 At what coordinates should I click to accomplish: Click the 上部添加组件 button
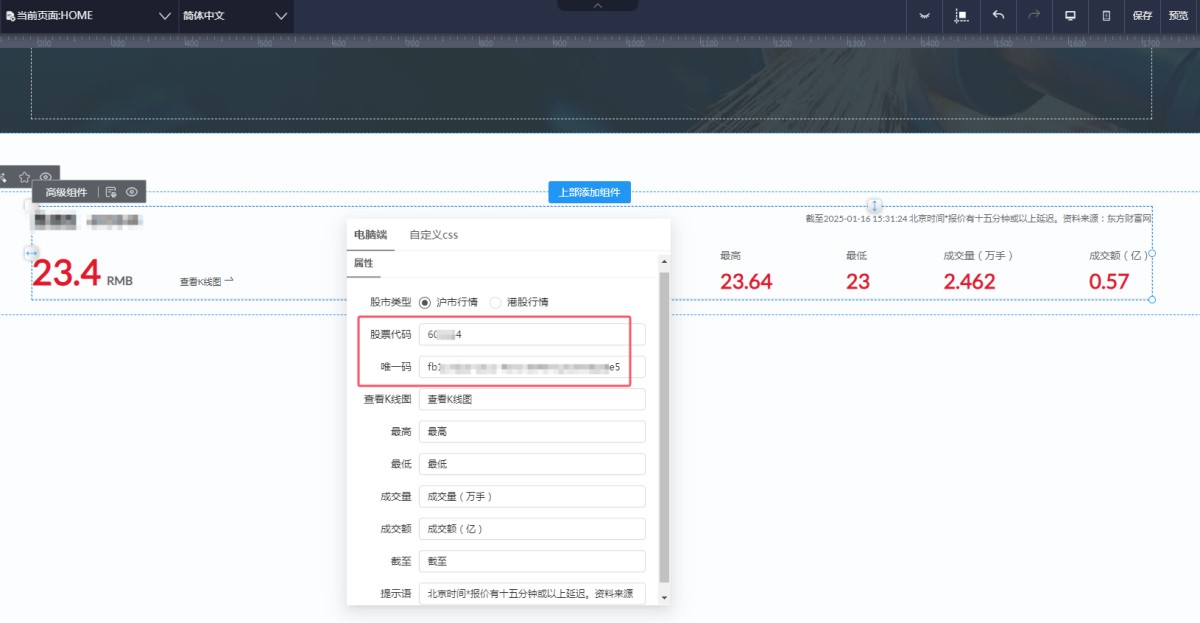[x=589, y=193]
